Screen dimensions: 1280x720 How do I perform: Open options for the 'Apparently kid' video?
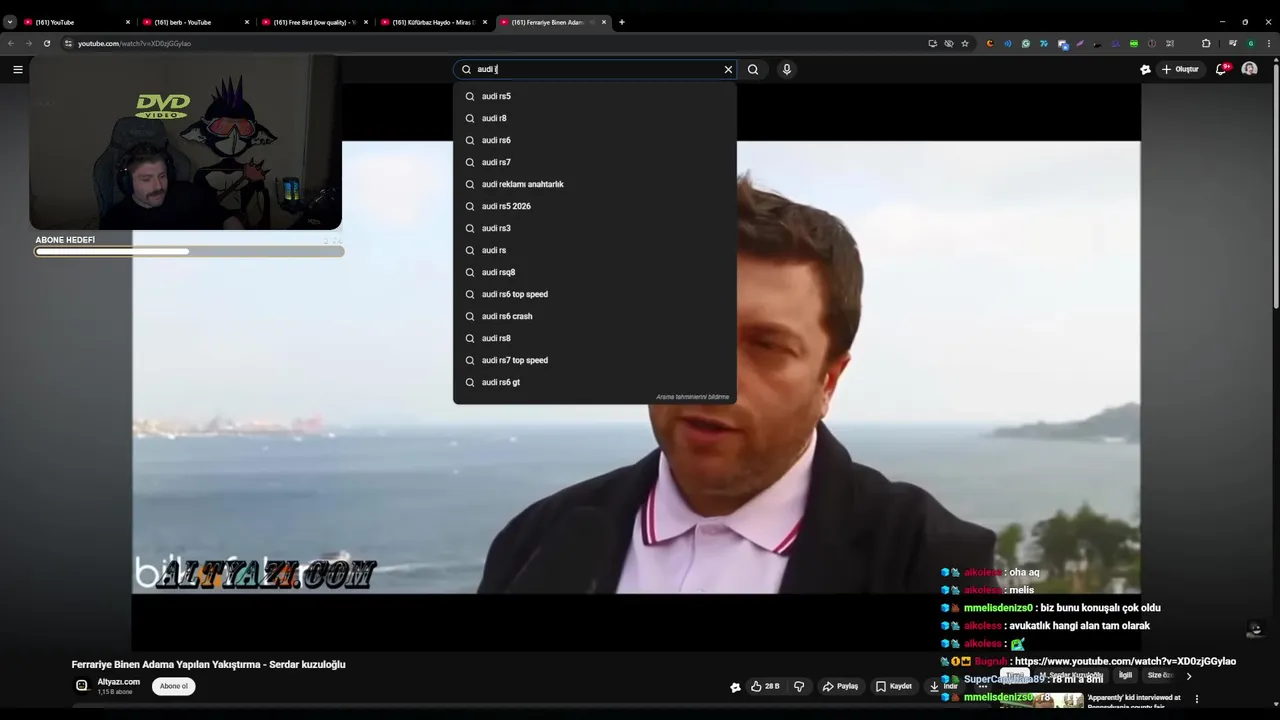(x=1197, y=699)
